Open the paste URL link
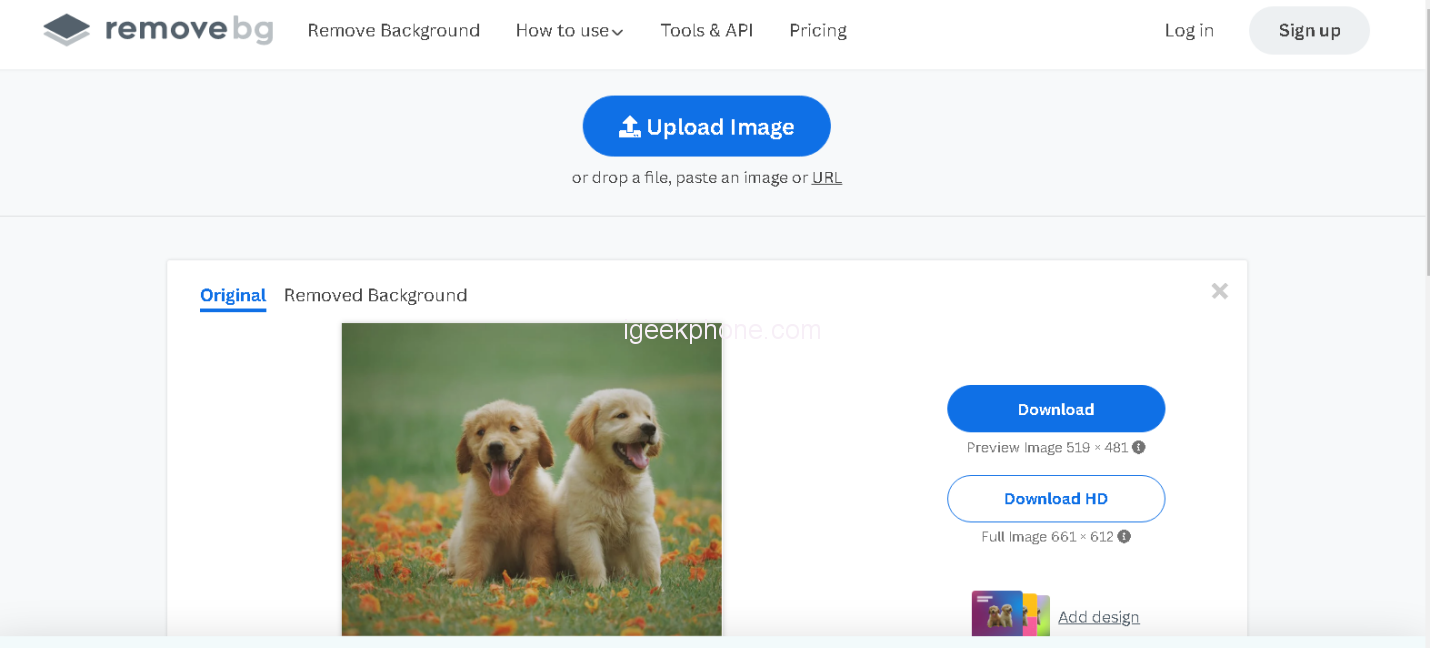The height and width of the screenshot is (648, 1430). click(826, 177)
